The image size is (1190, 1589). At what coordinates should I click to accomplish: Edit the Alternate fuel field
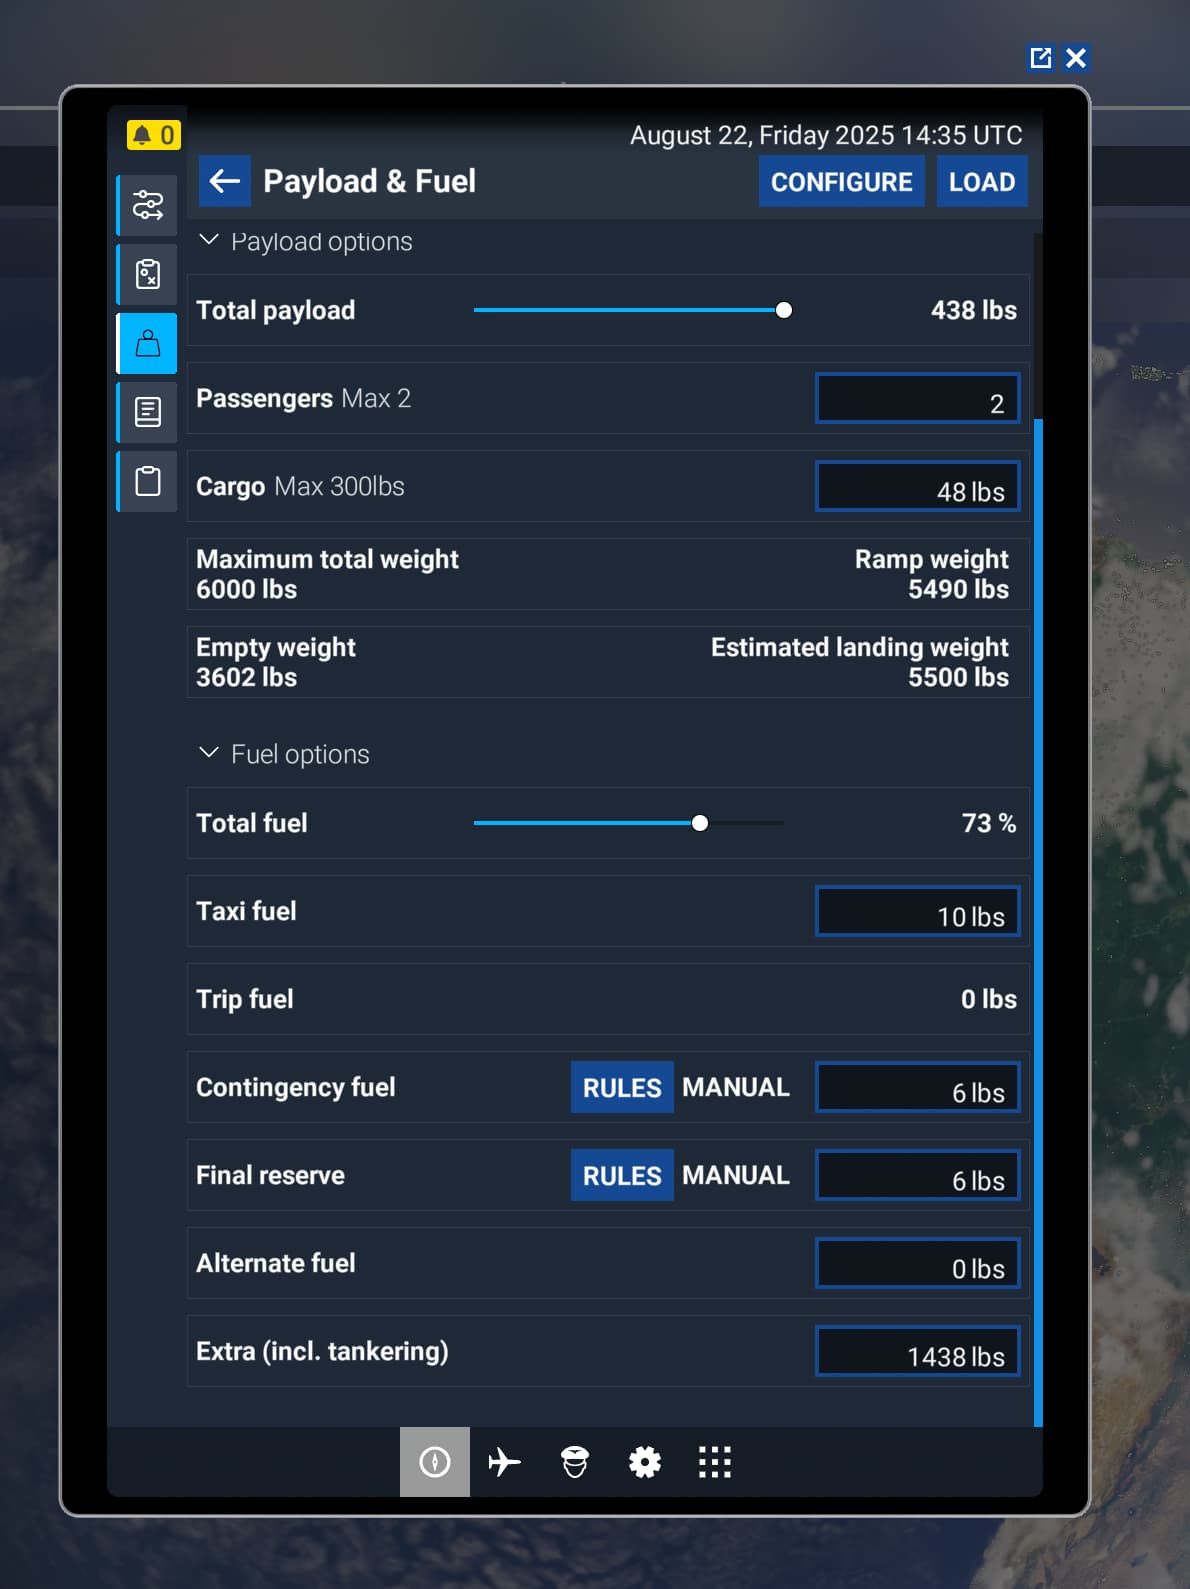(x=918, y=1264)
